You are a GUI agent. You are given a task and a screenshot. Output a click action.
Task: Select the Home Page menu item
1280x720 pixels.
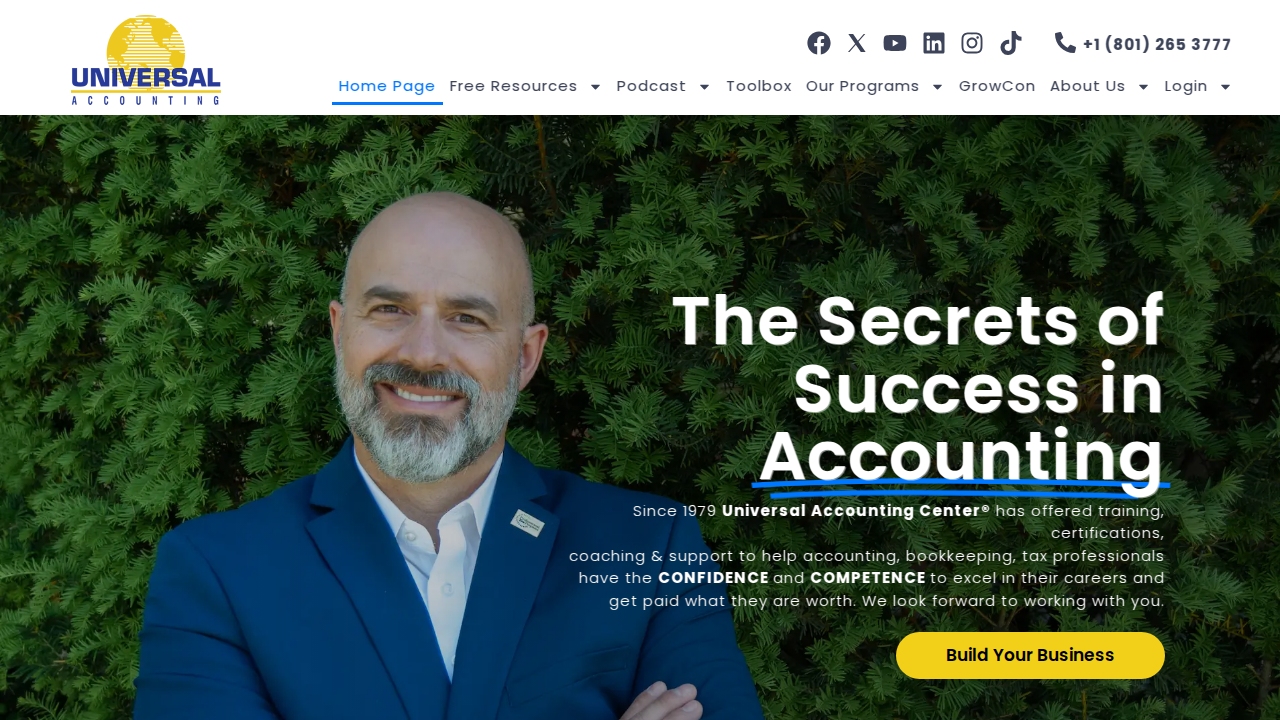(x=387, y=86)
